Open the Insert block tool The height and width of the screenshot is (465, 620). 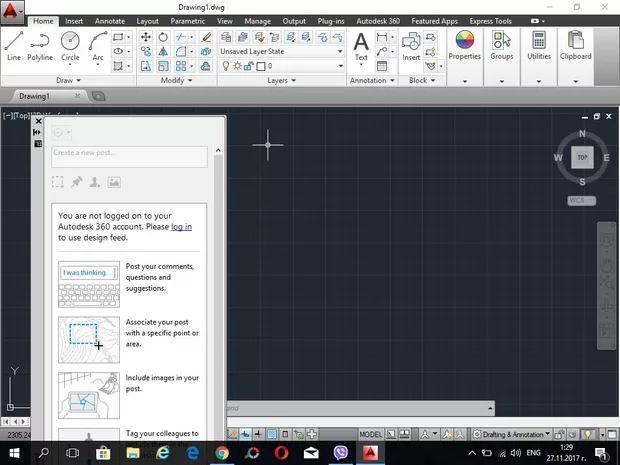[x=411, y=45]
